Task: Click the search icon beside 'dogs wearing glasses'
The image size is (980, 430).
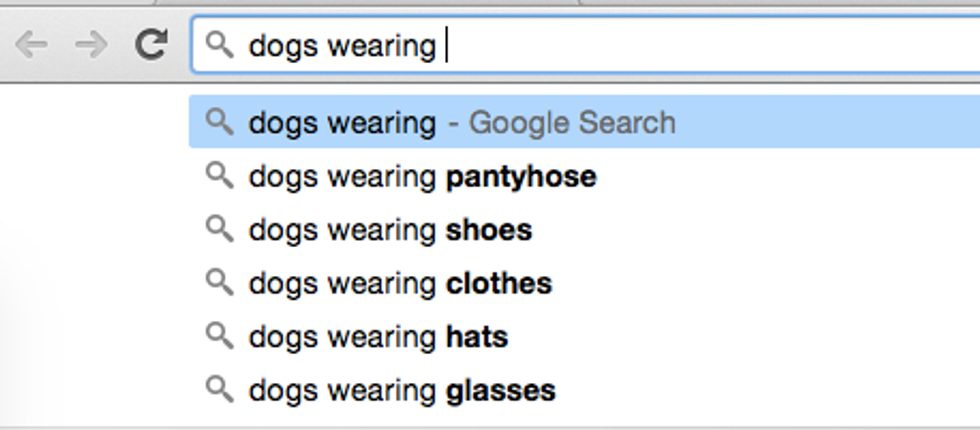Action: pos(219,389)
